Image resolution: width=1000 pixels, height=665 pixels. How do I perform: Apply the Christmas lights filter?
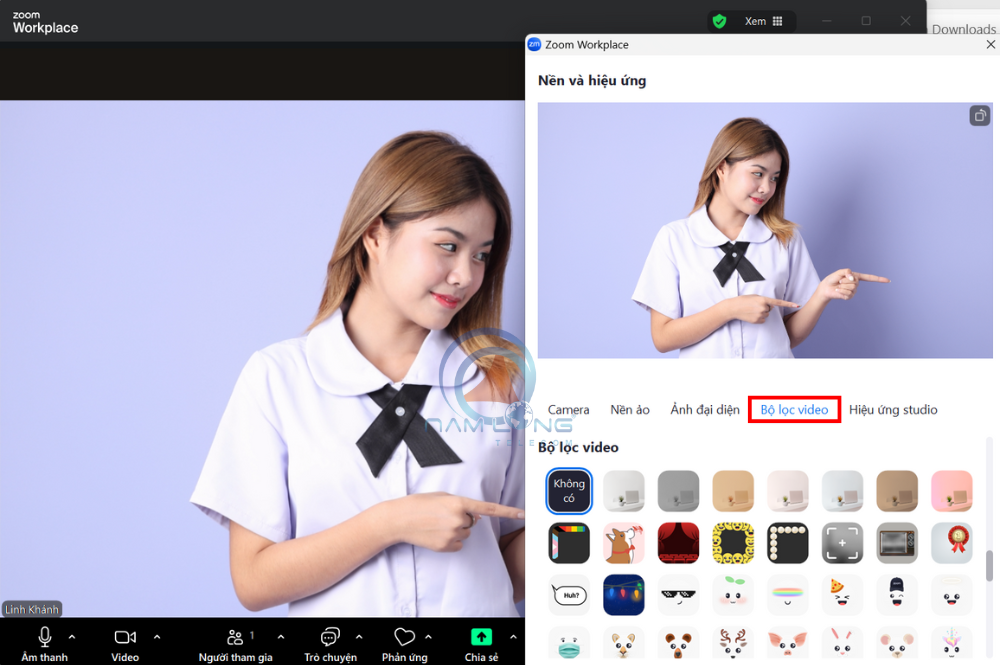[x=623, y=594]
